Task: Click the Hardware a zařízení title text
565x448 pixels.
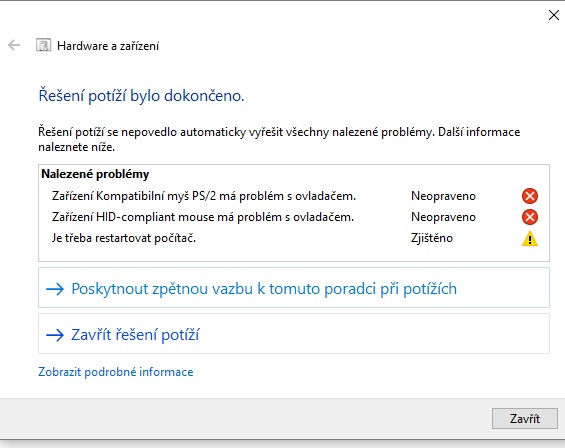Action: pos(108,46)
